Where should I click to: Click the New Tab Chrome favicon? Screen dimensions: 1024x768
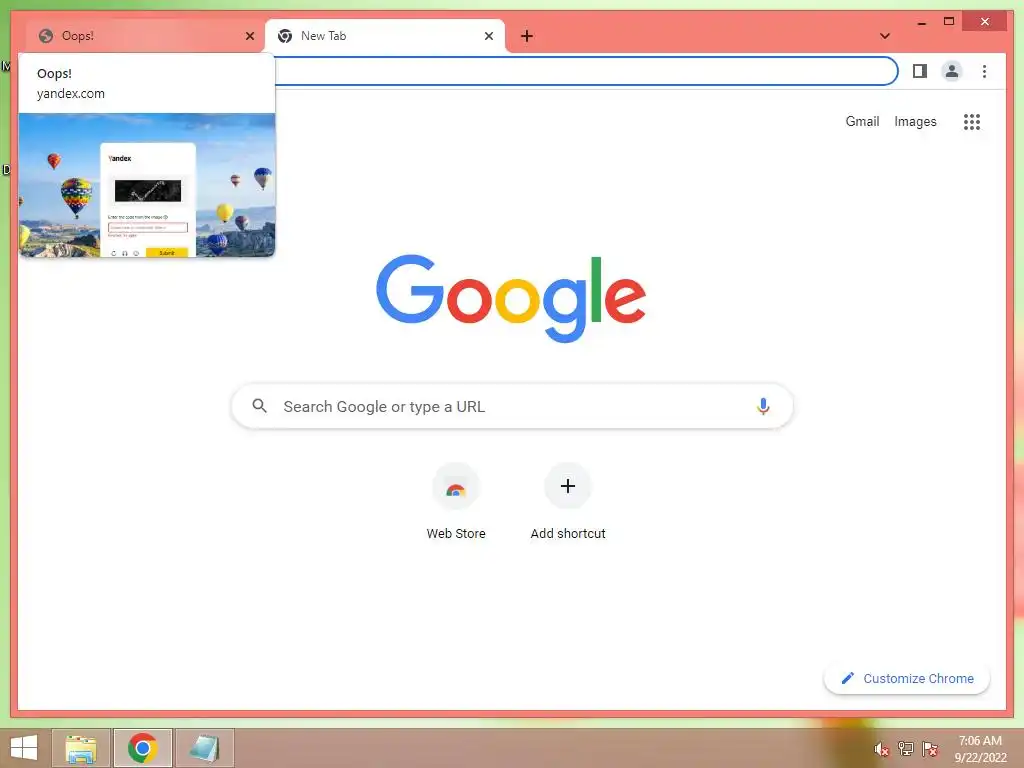point(285,36)
